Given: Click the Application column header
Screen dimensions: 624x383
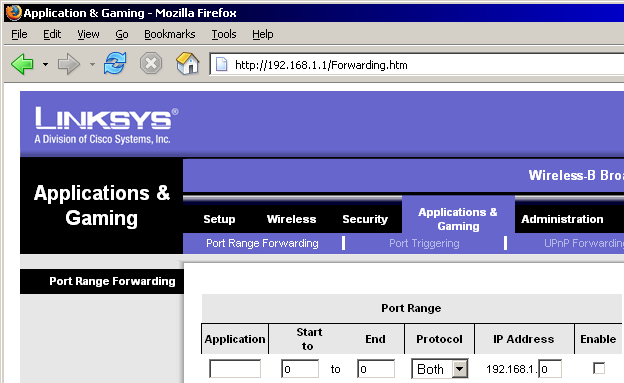Looking at the screenshot, I should pos(235,339).
